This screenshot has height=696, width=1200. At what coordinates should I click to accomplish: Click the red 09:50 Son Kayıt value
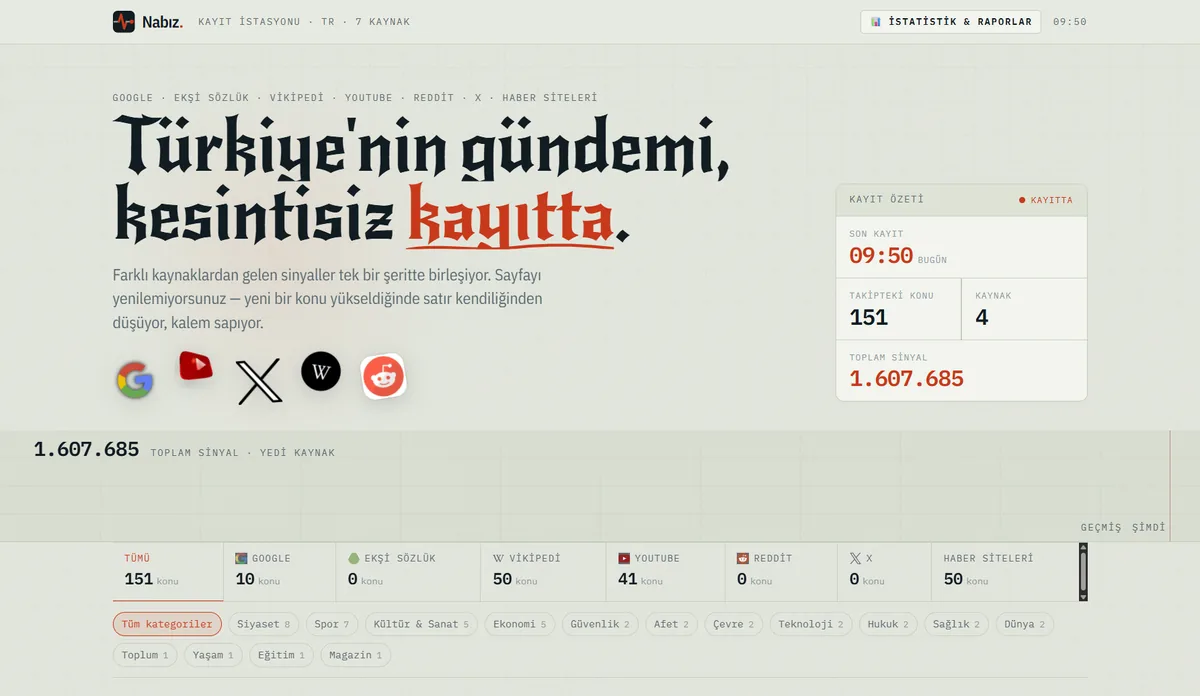pyautogui.click(x=881, y=256)
